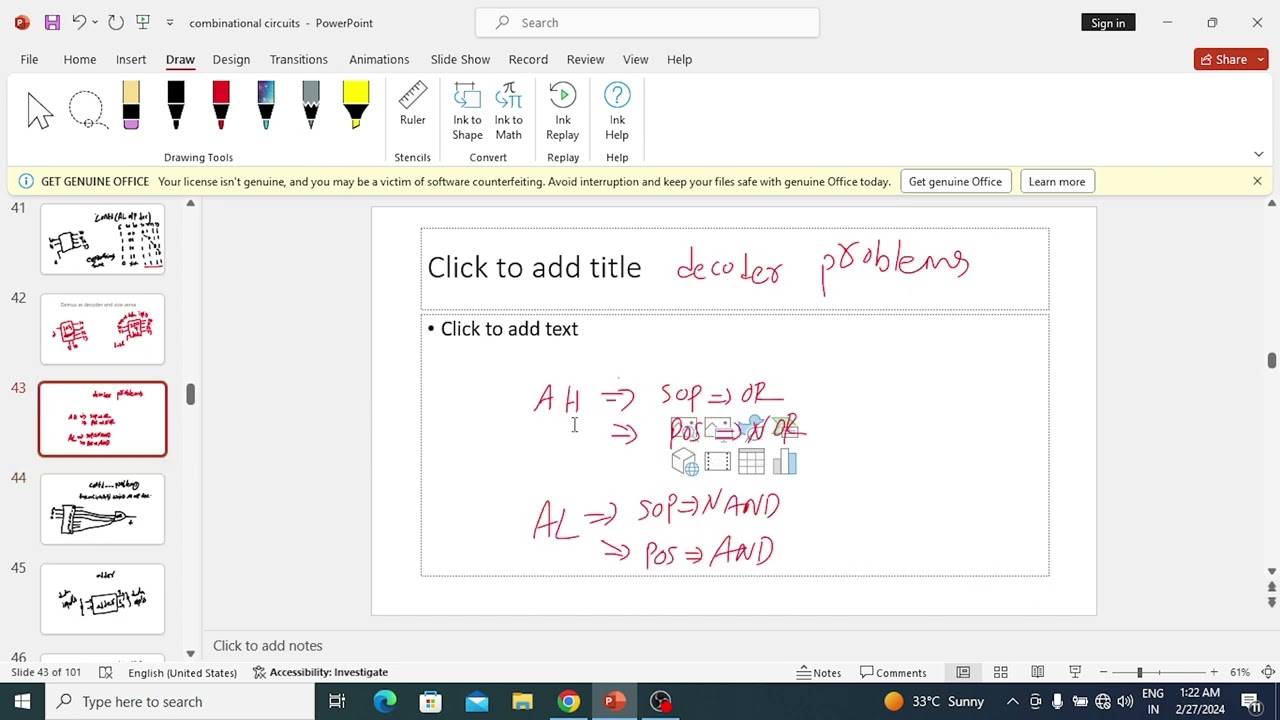Screen dimensions: 1280x720
Task: Adjust the zoom slider
Action: pos(1139,672)
